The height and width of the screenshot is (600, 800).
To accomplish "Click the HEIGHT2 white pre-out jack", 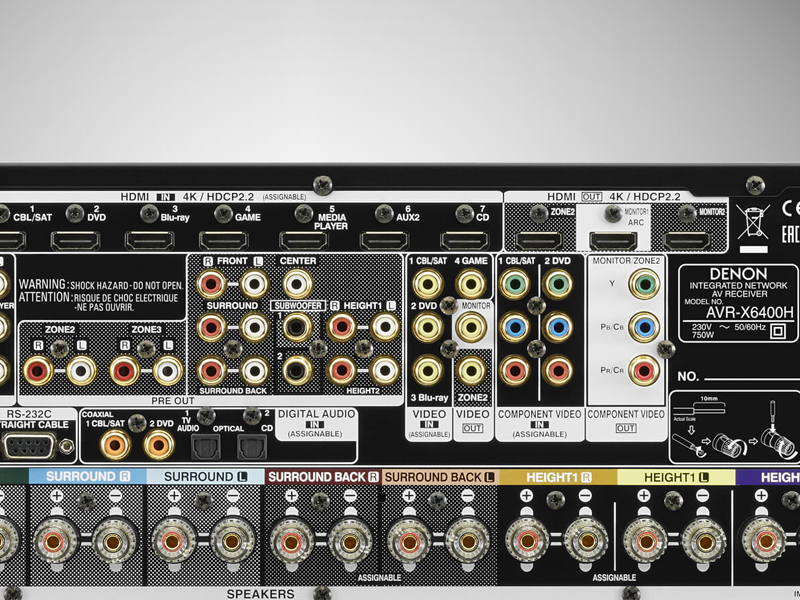I will (x=385, y=370).
